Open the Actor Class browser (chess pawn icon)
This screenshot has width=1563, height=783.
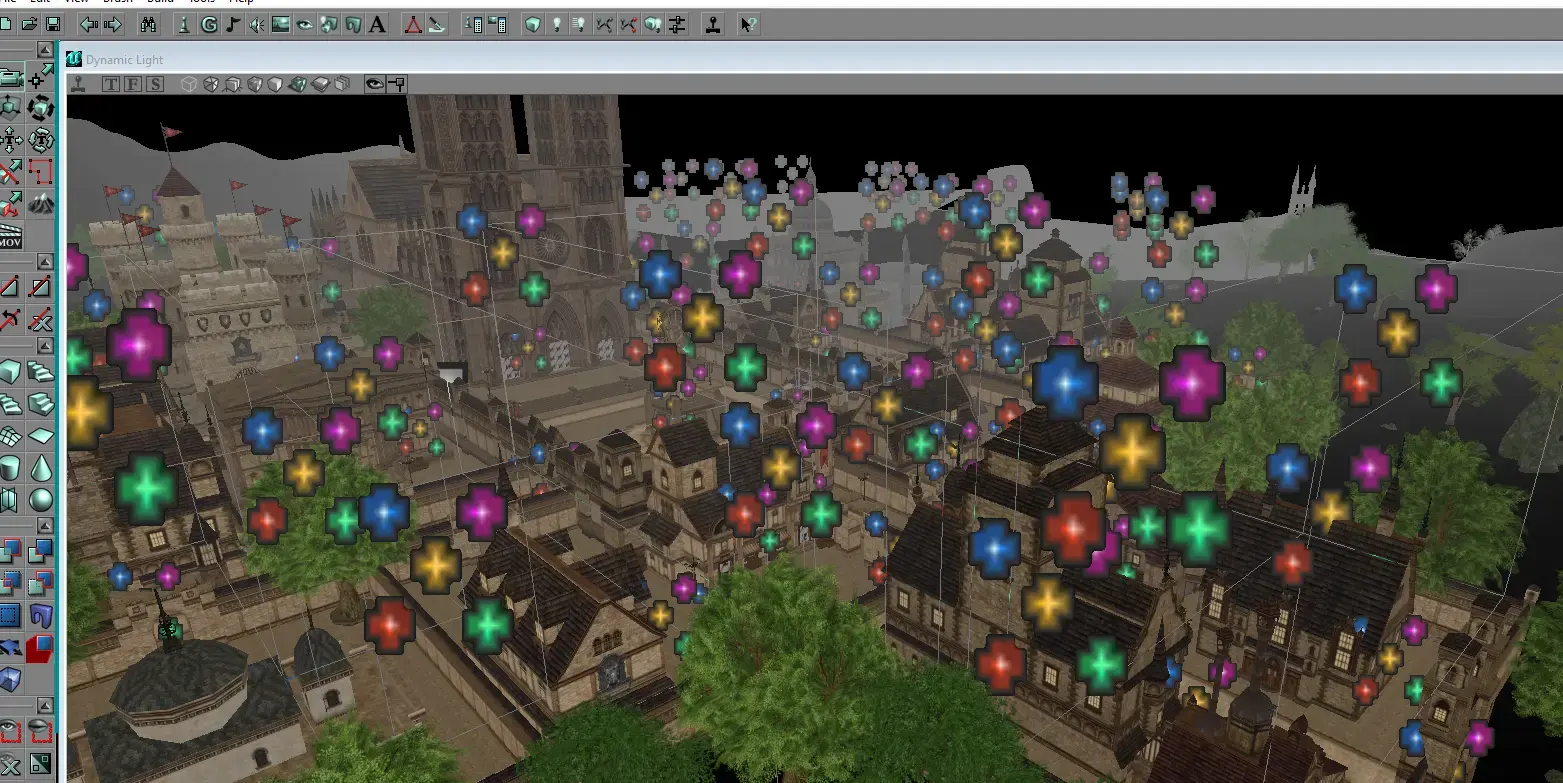186,24
